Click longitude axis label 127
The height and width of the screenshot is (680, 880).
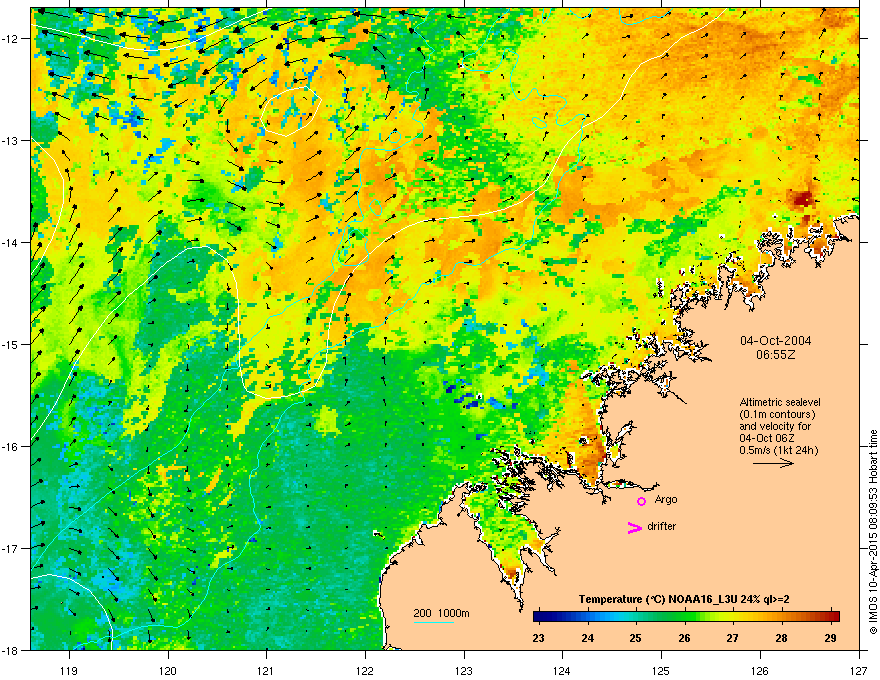tap(859, 670)
